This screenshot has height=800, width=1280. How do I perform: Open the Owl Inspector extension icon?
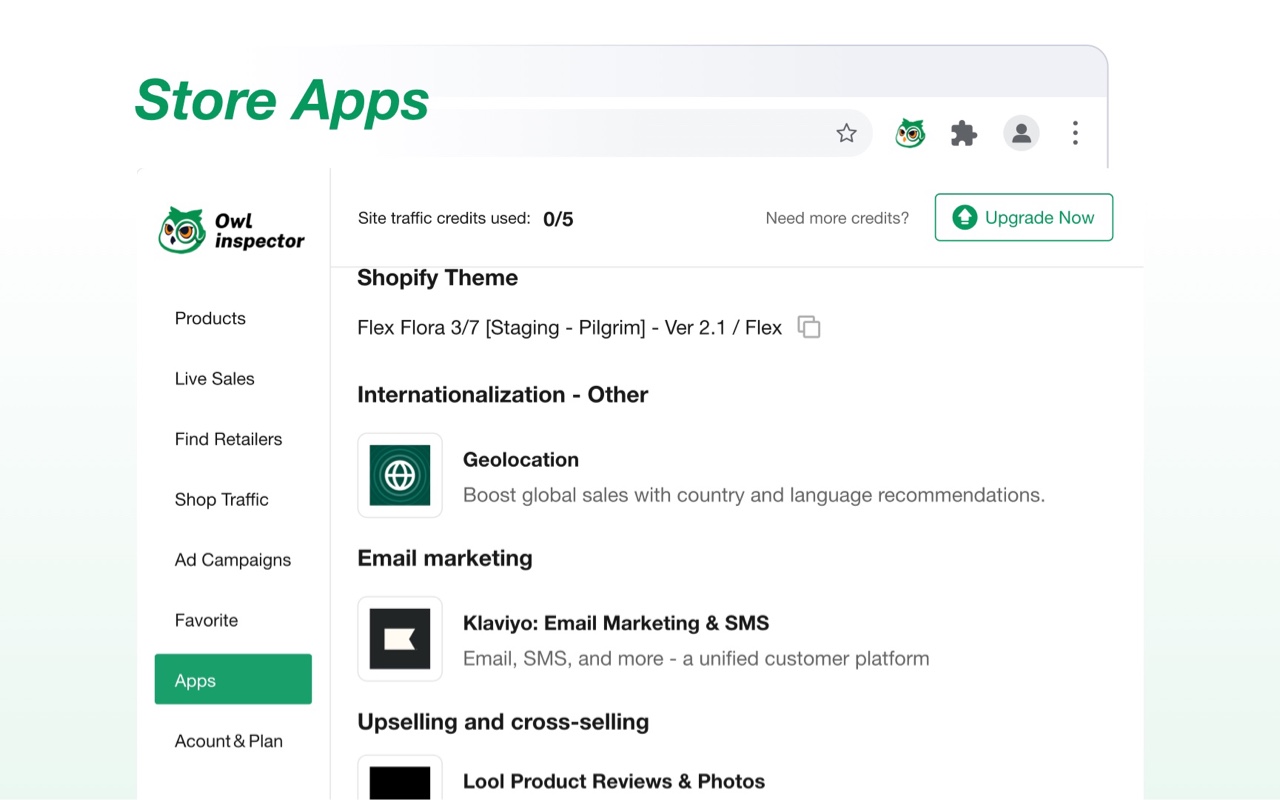coord(910,133)
